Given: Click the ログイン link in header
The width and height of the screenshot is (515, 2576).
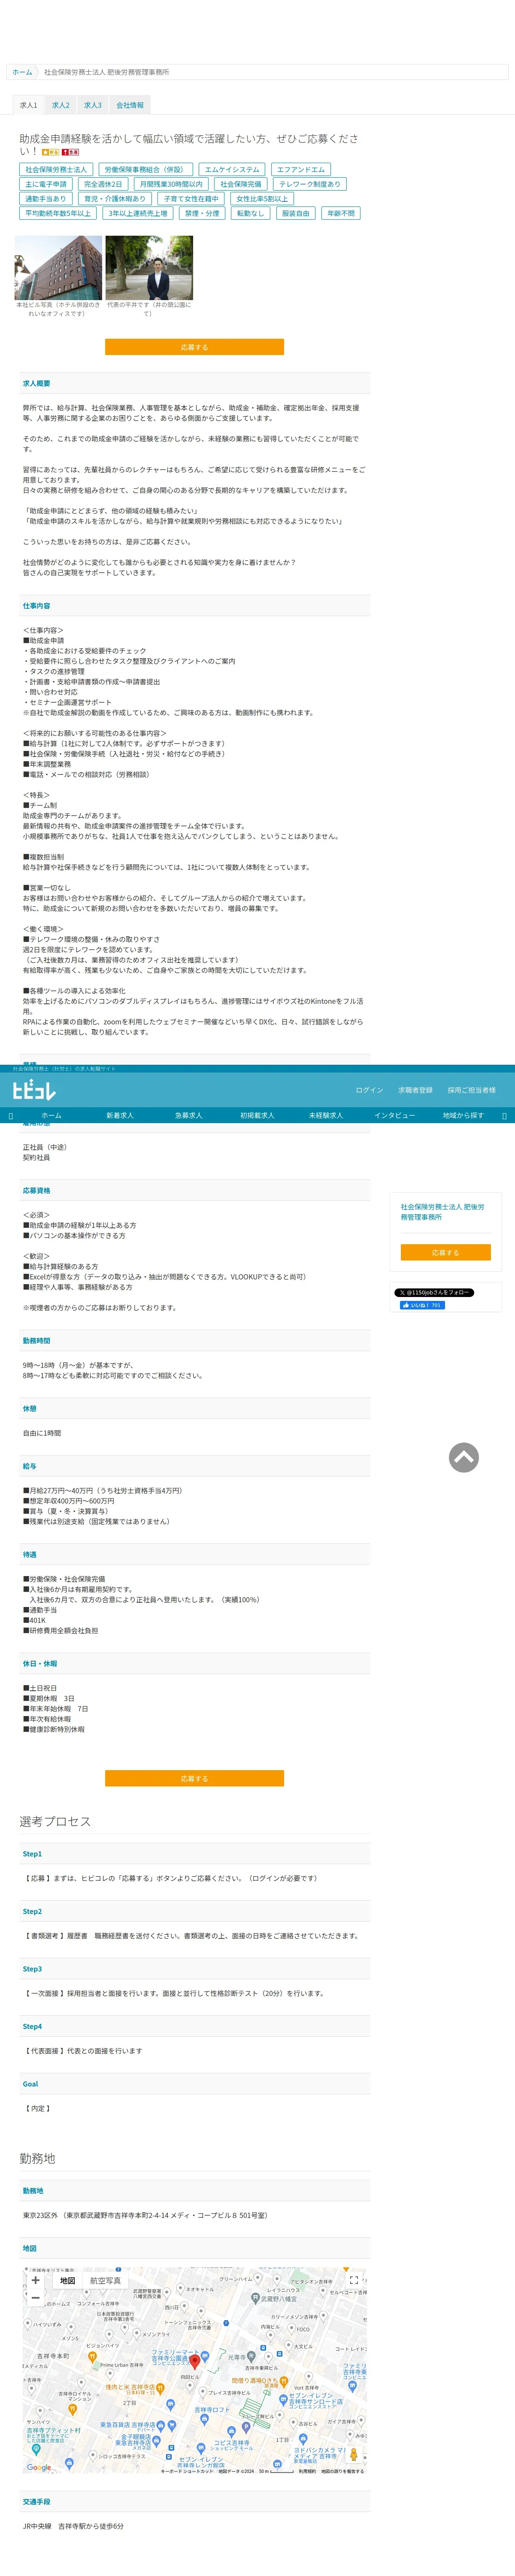Looking at the screenshot, I should point(369,1090).
